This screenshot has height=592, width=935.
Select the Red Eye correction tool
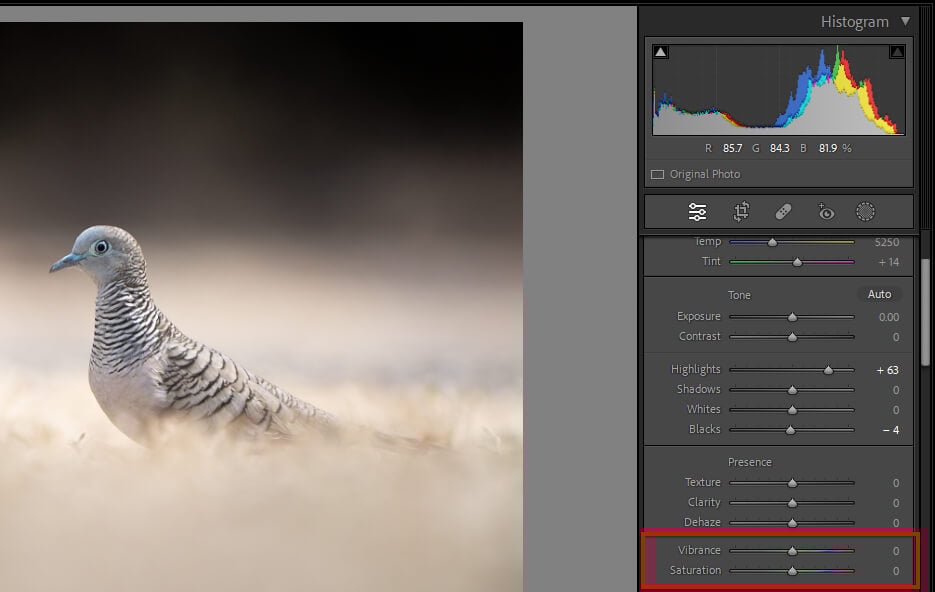825,212
